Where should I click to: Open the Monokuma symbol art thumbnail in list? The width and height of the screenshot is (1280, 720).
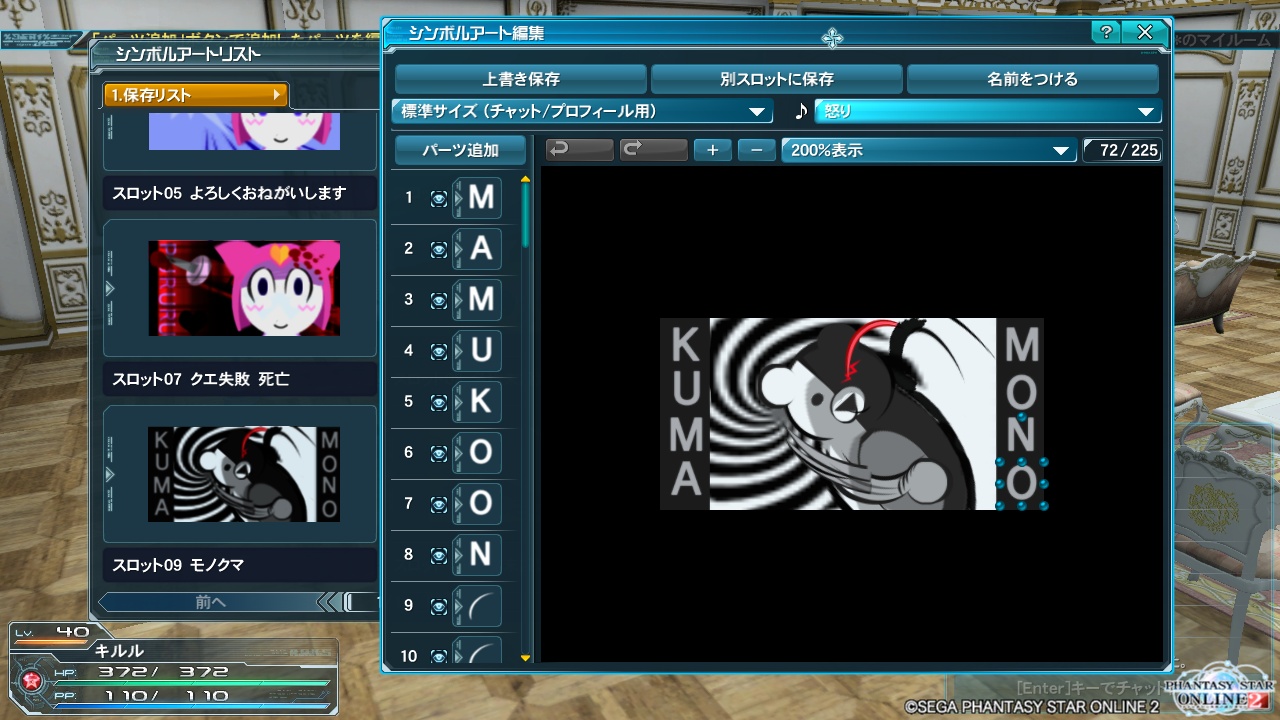click(x=244, y=474)
